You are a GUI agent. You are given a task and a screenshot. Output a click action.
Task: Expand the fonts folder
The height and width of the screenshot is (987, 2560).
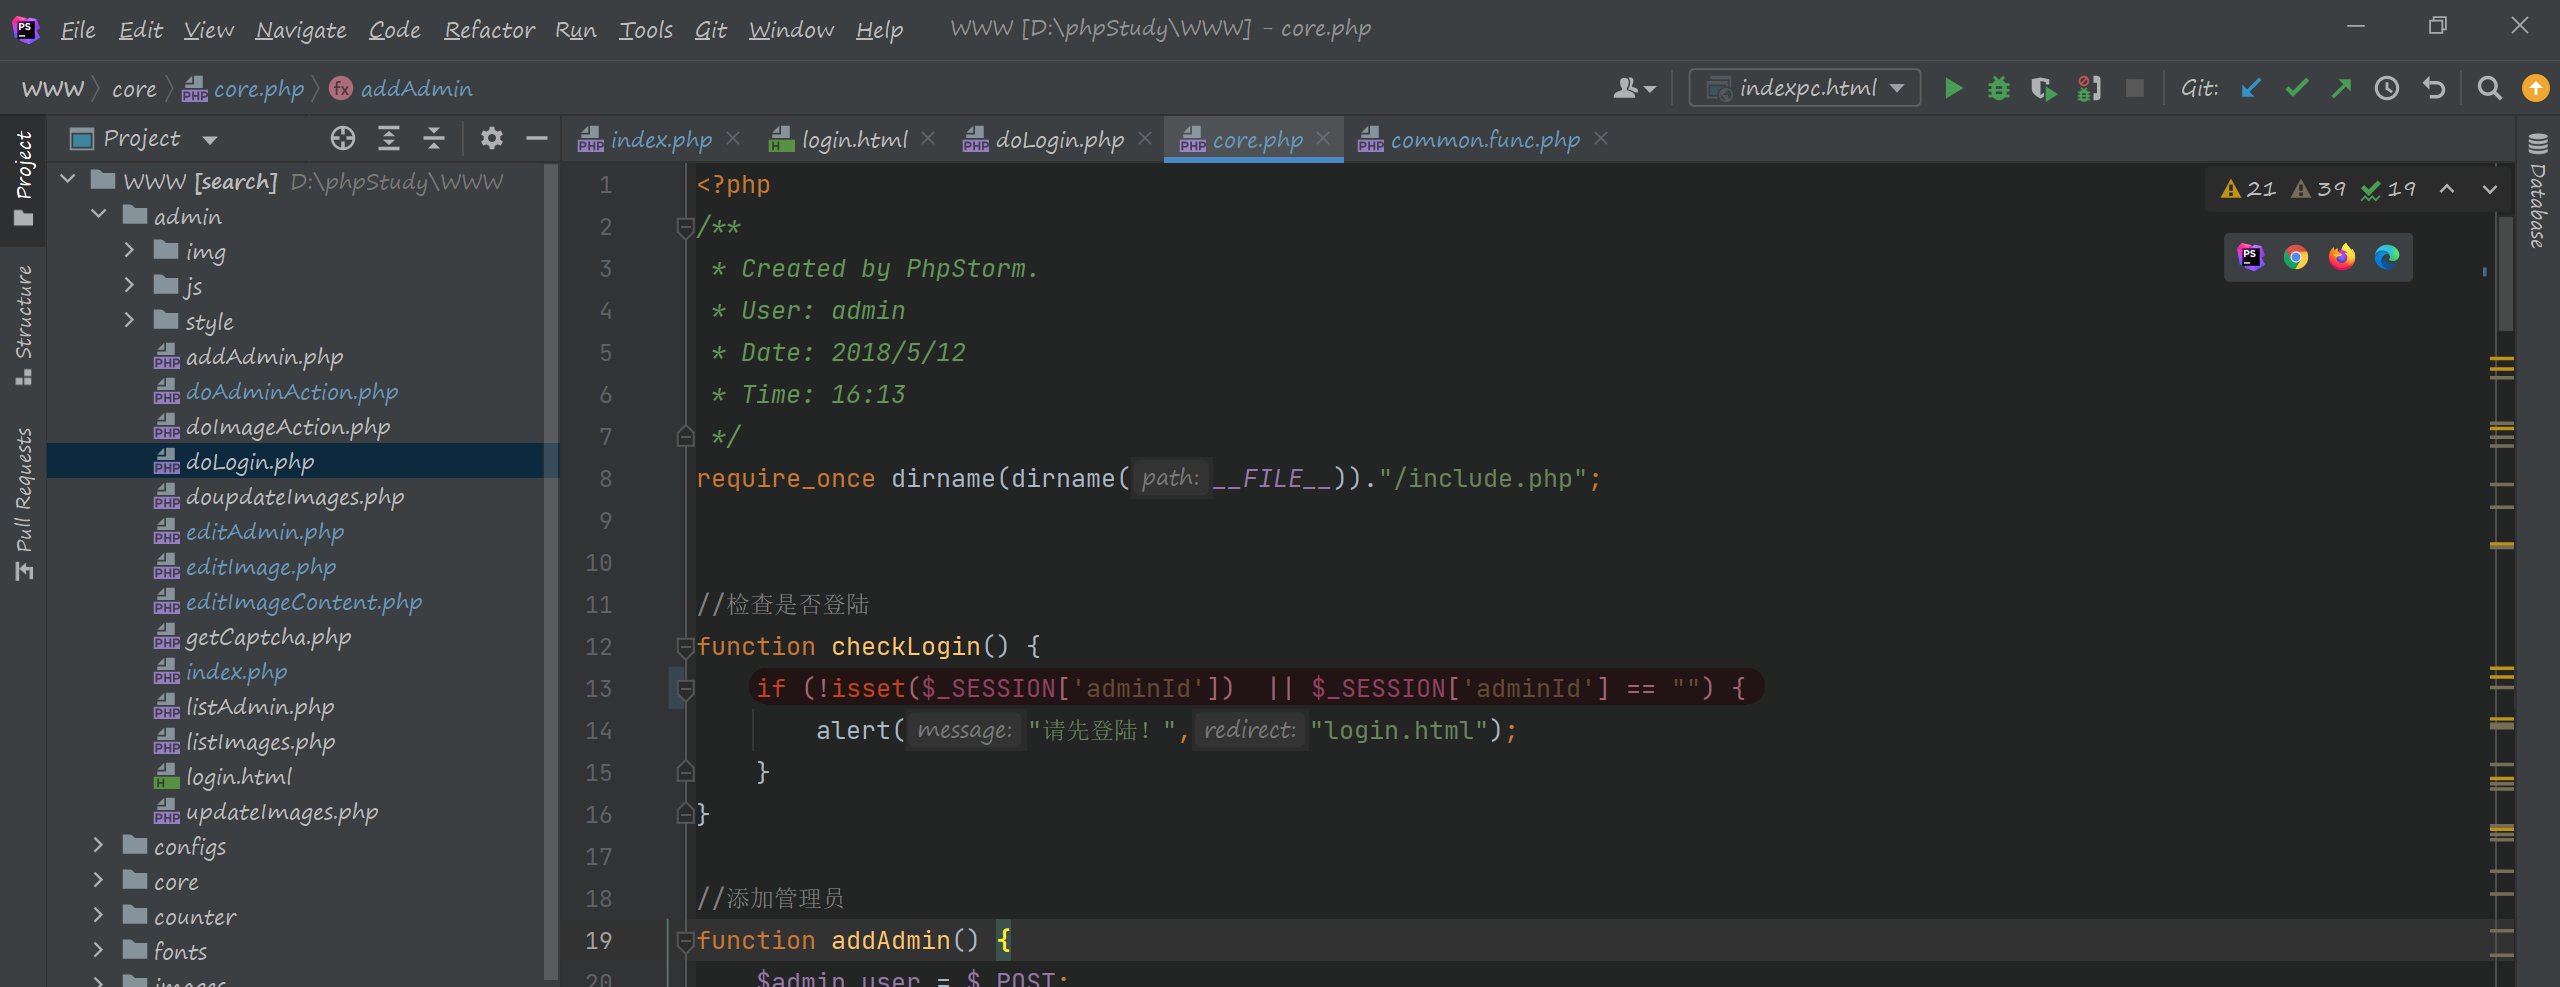point(99,950)
